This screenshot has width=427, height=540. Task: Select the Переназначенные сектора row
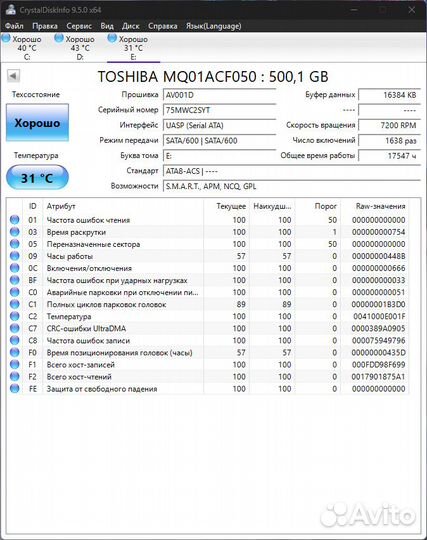[x=208, y=244]
